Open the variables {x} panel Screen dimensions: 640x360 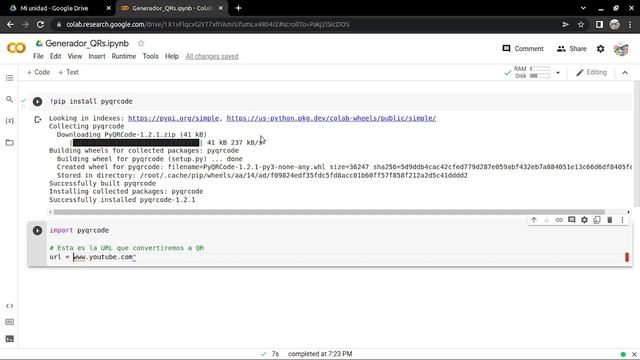(x=9, y=121)
